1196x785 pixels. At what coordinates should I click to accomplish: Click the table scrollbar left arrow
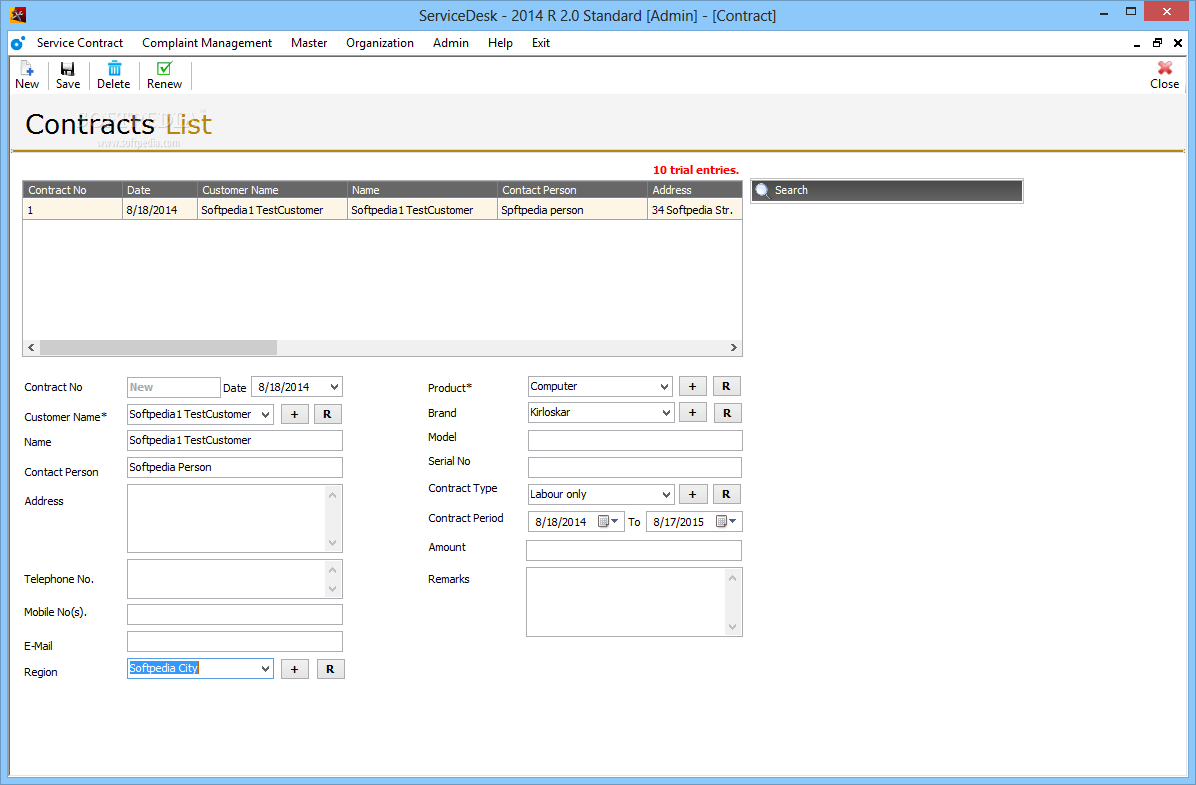point(31,348)
